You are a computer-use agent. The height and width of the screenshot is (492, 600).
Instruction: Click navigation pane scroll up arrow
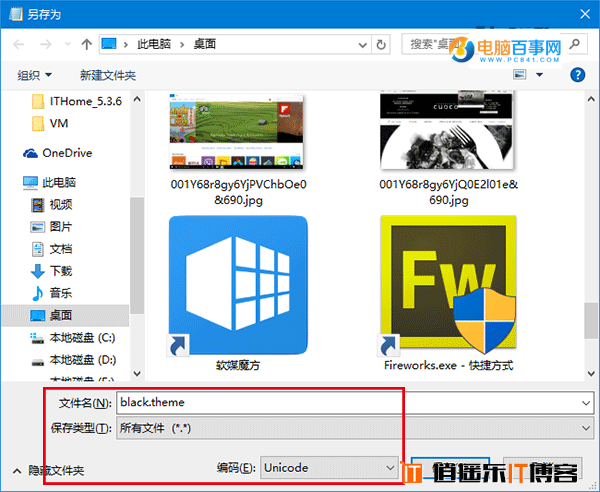point(137,99)
